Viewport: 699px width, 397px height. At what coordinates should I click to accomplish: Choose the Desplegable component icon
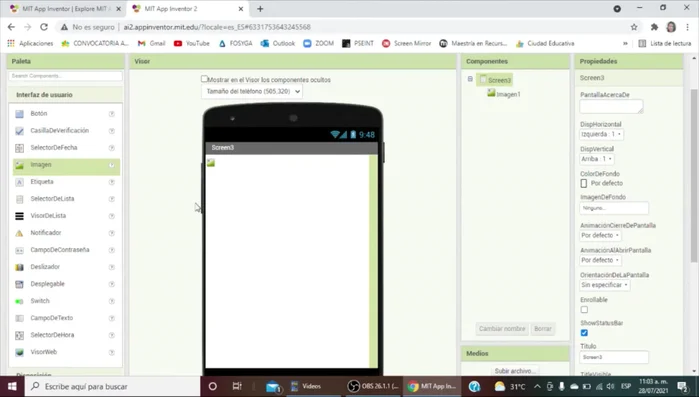click(x=19, y=284)
